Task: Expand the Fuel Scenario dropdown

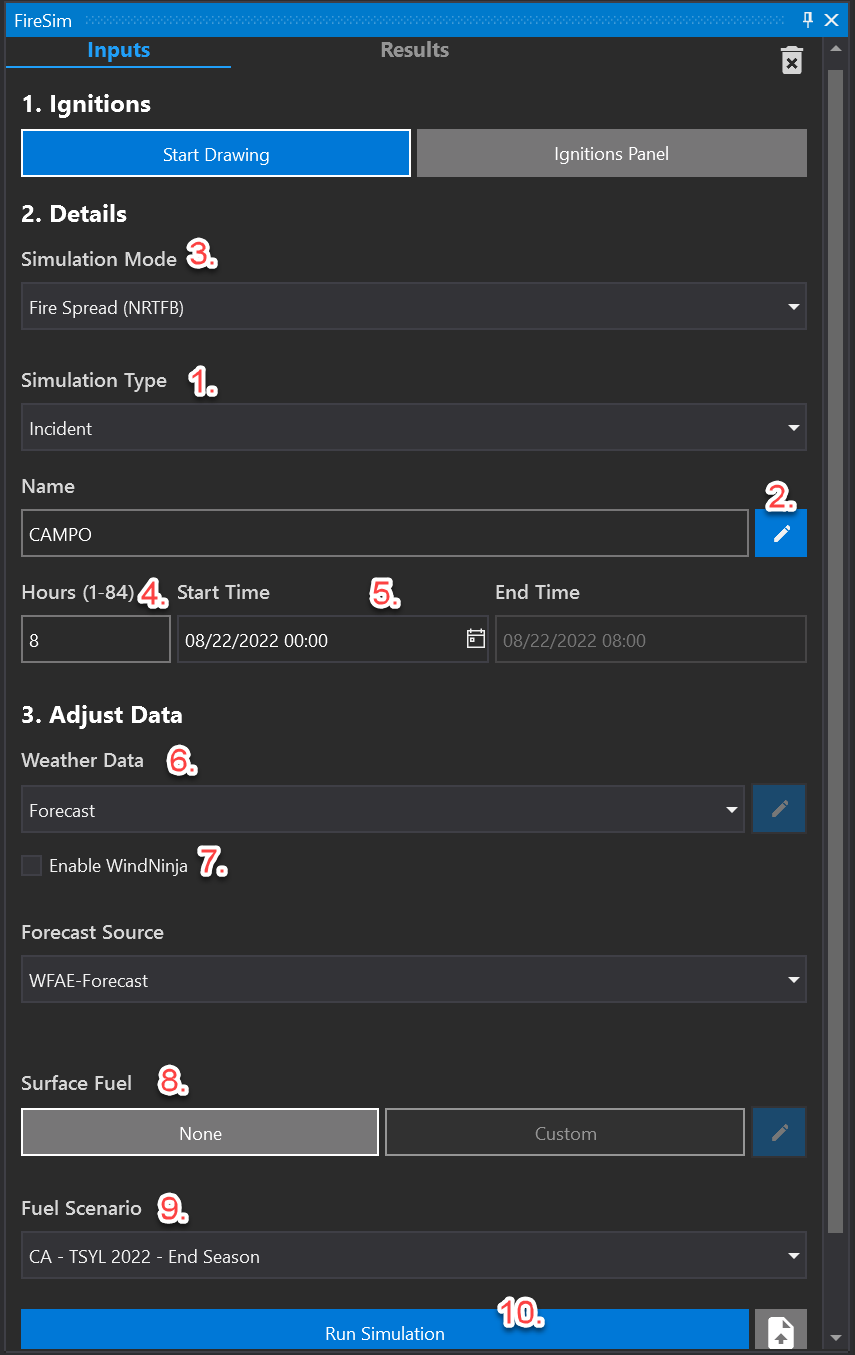Action: [x=413, y=1256]
